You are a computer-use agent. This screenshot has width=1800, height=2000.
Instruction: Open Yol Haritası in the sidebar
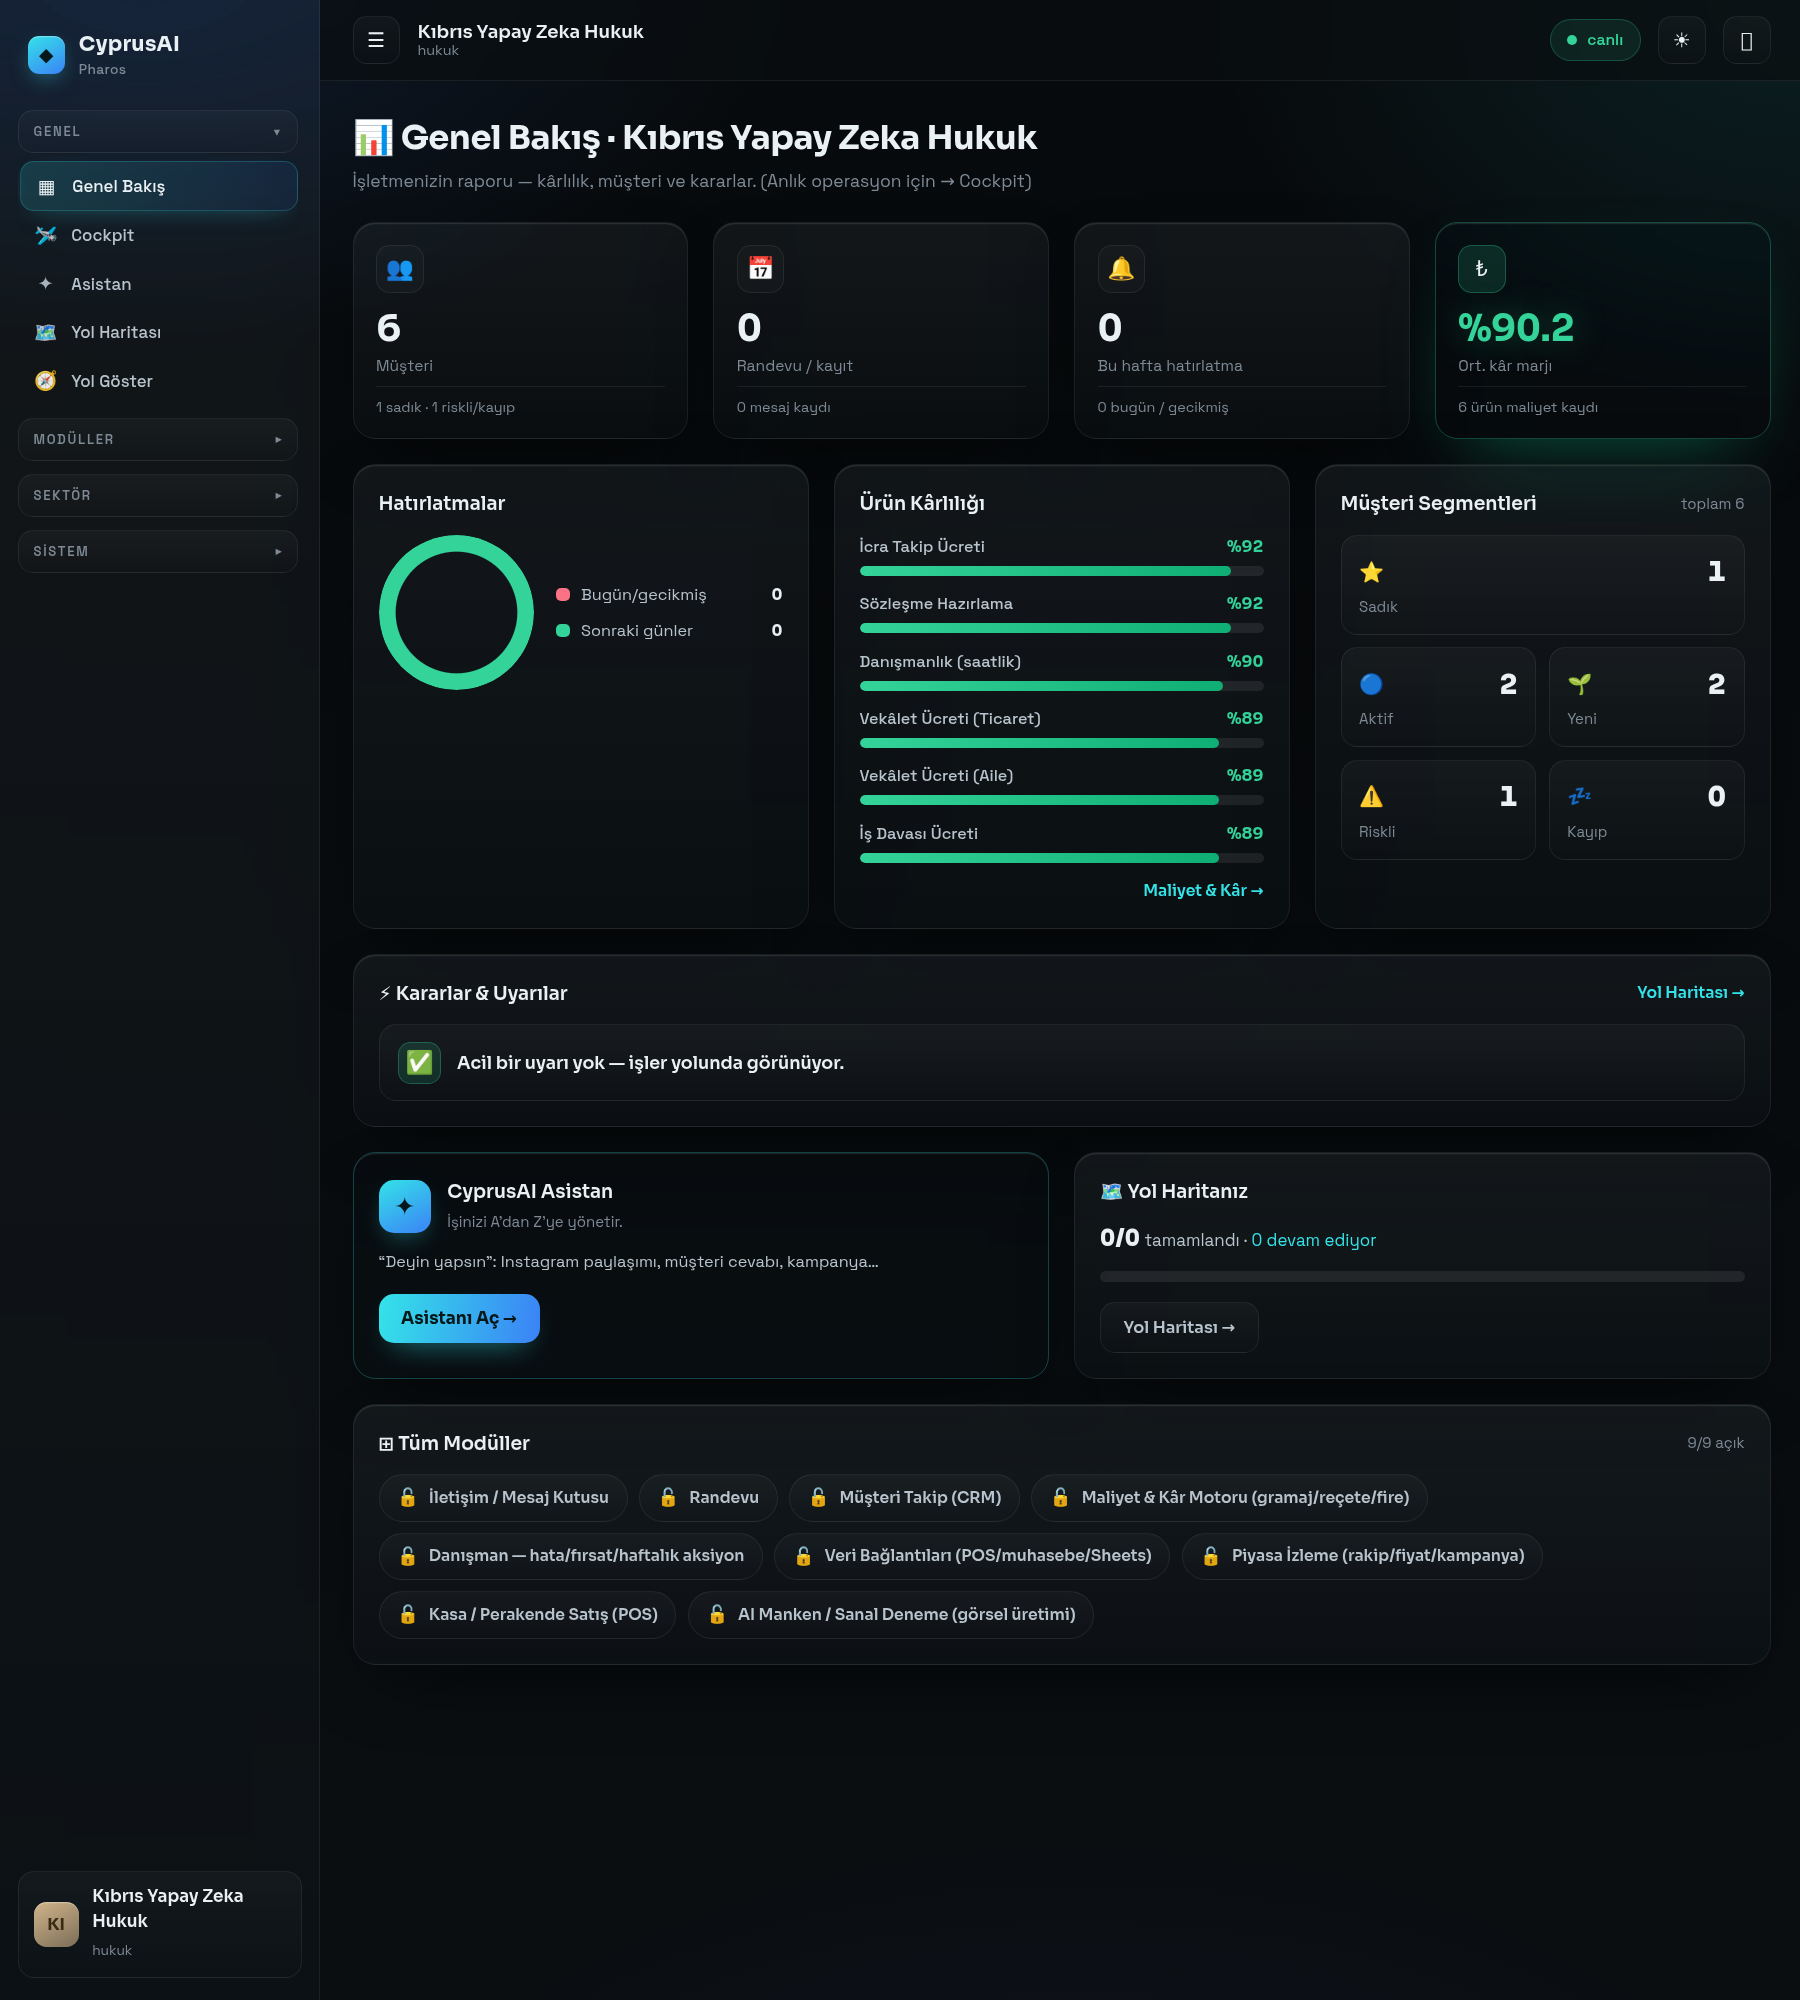(158, 332)
